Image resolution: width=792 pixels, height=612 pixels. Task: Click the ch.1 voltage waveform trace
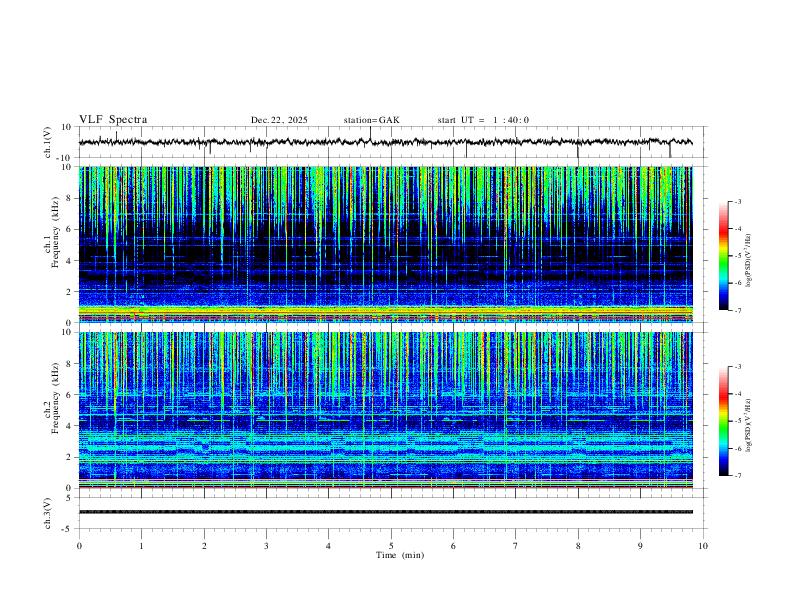click(x=386, y=142)
